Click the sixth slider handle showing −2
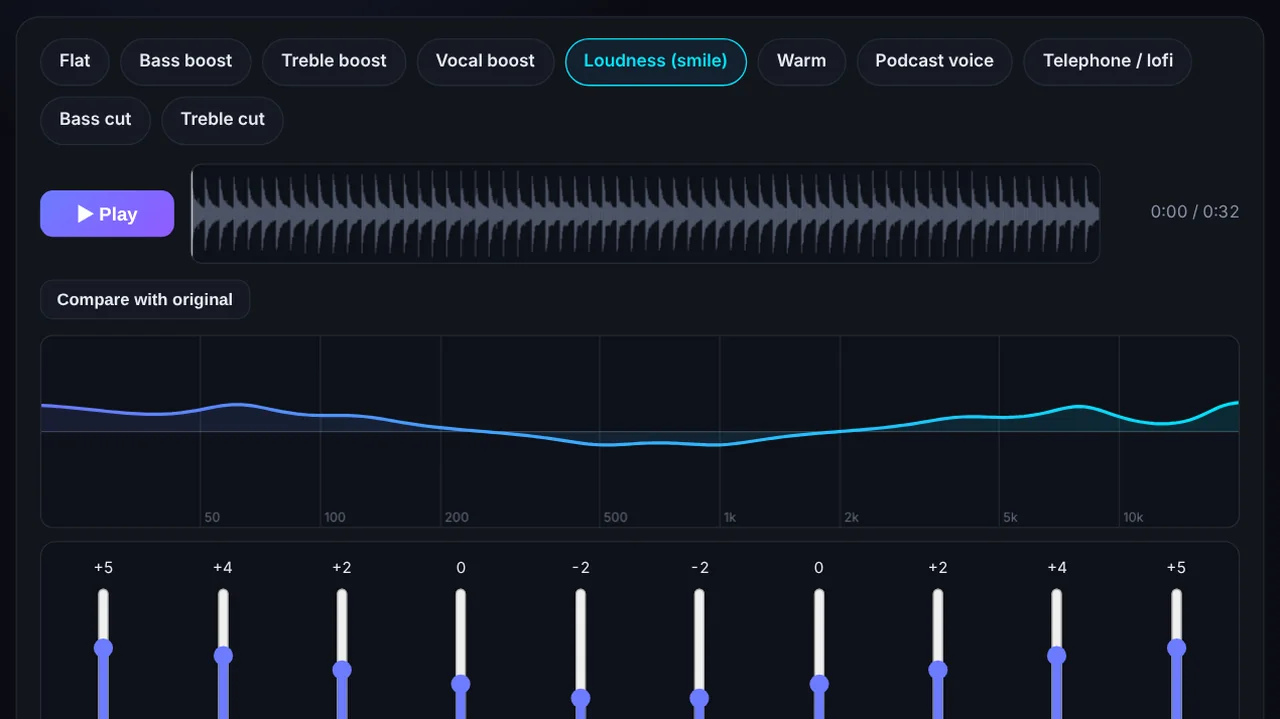 (699, 698)
